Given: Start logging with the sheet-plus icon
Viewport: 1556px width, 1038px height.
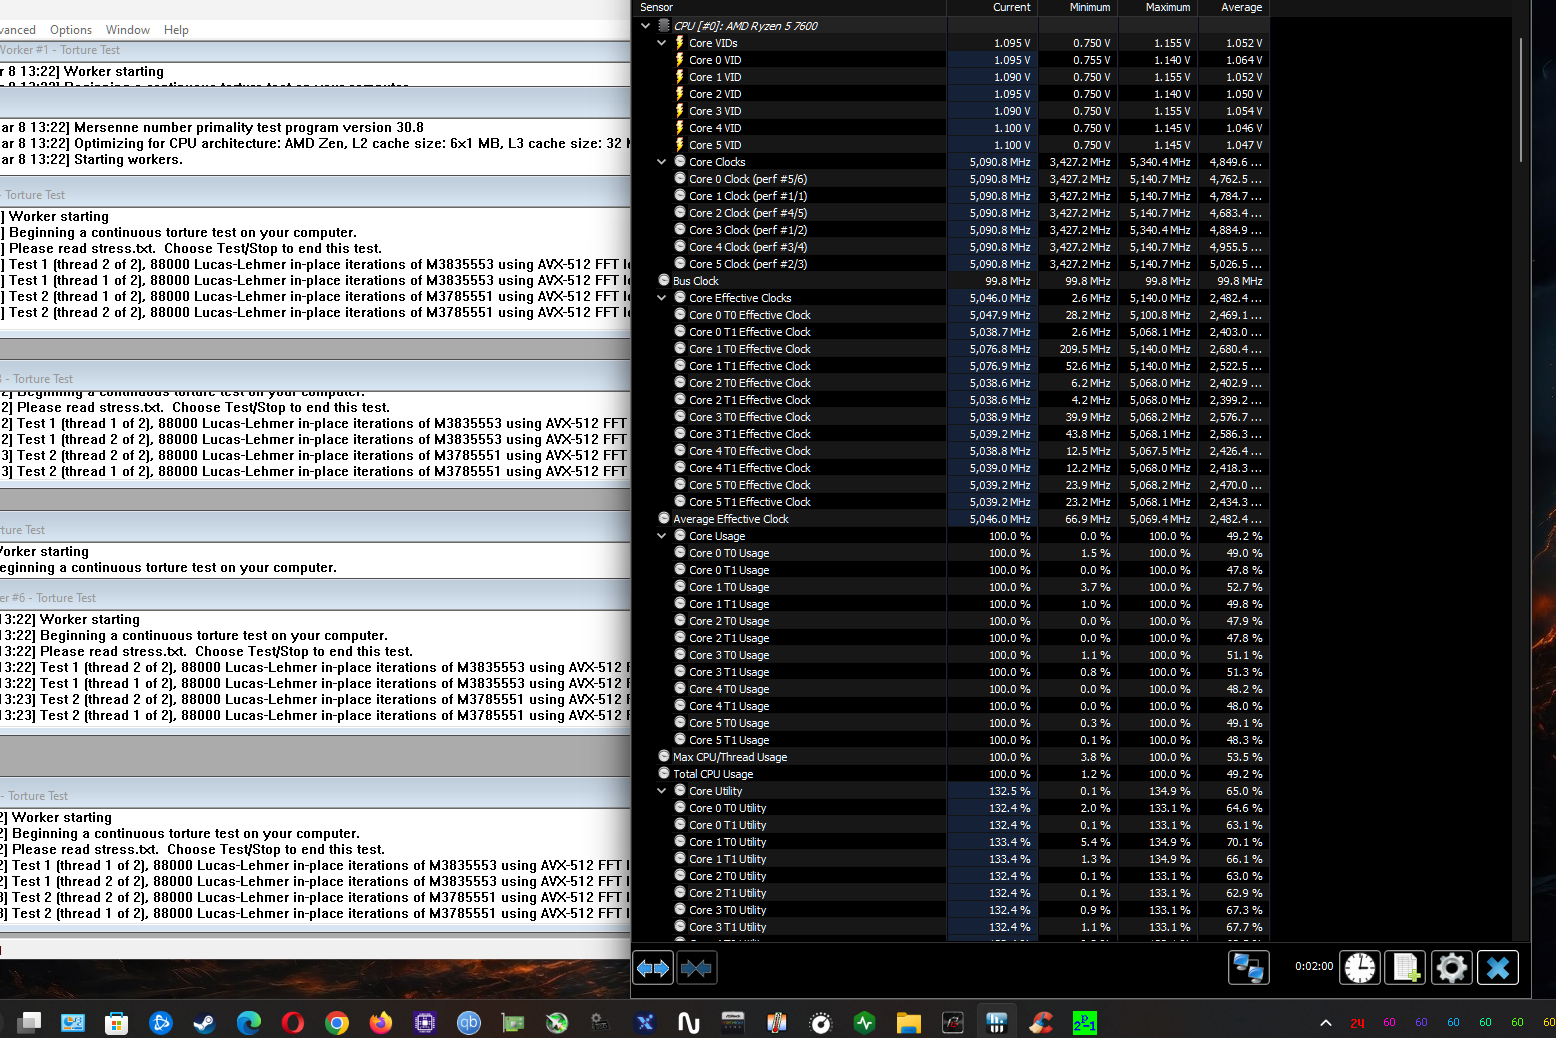Looking at the screenshot, I should pyautogui.click(x=1406, y=967).
